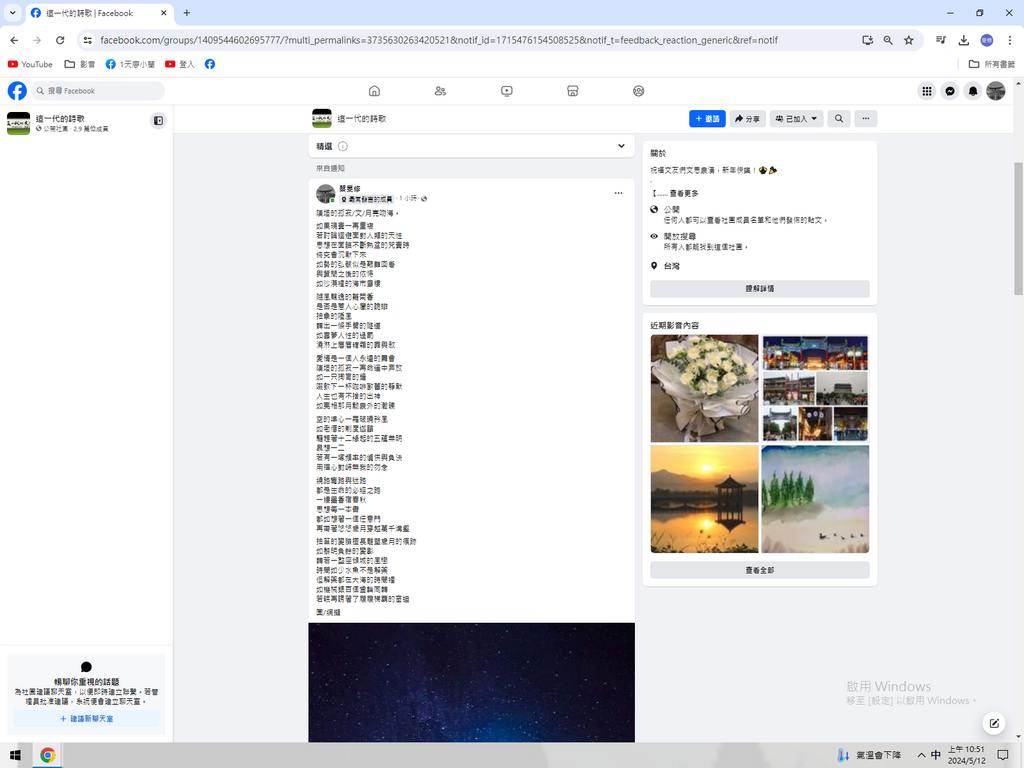Expand the 精選 section chevron
The image size is (1024, 768).
click(x=621, y=146)
